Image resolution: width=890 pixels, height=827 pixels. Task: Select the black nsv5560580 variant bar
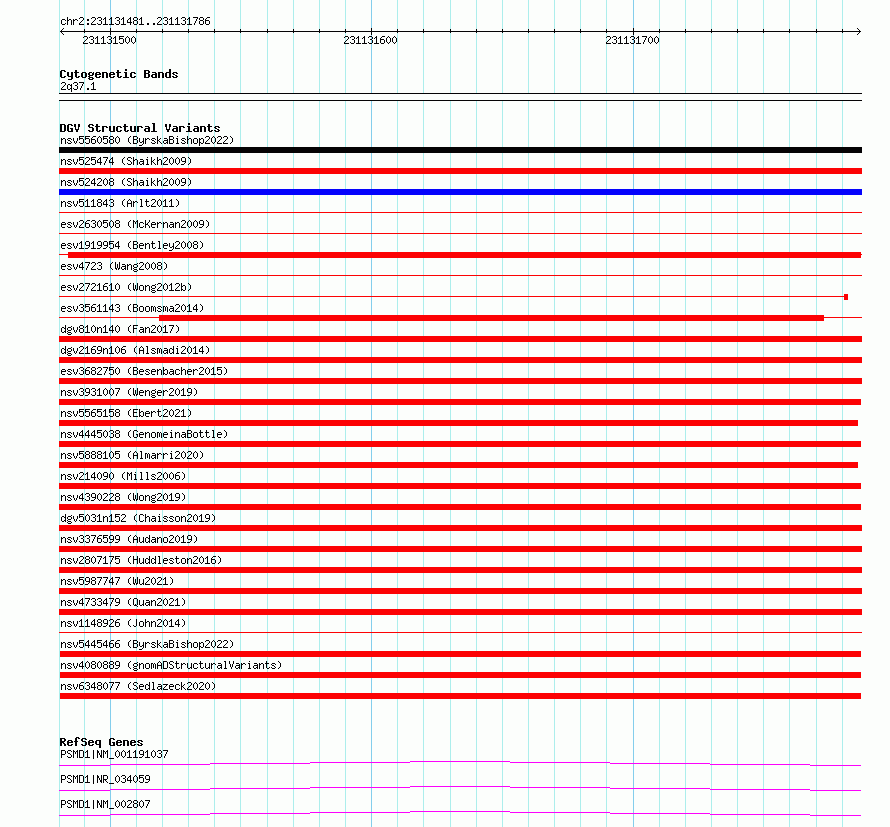[x=460, y=150]
